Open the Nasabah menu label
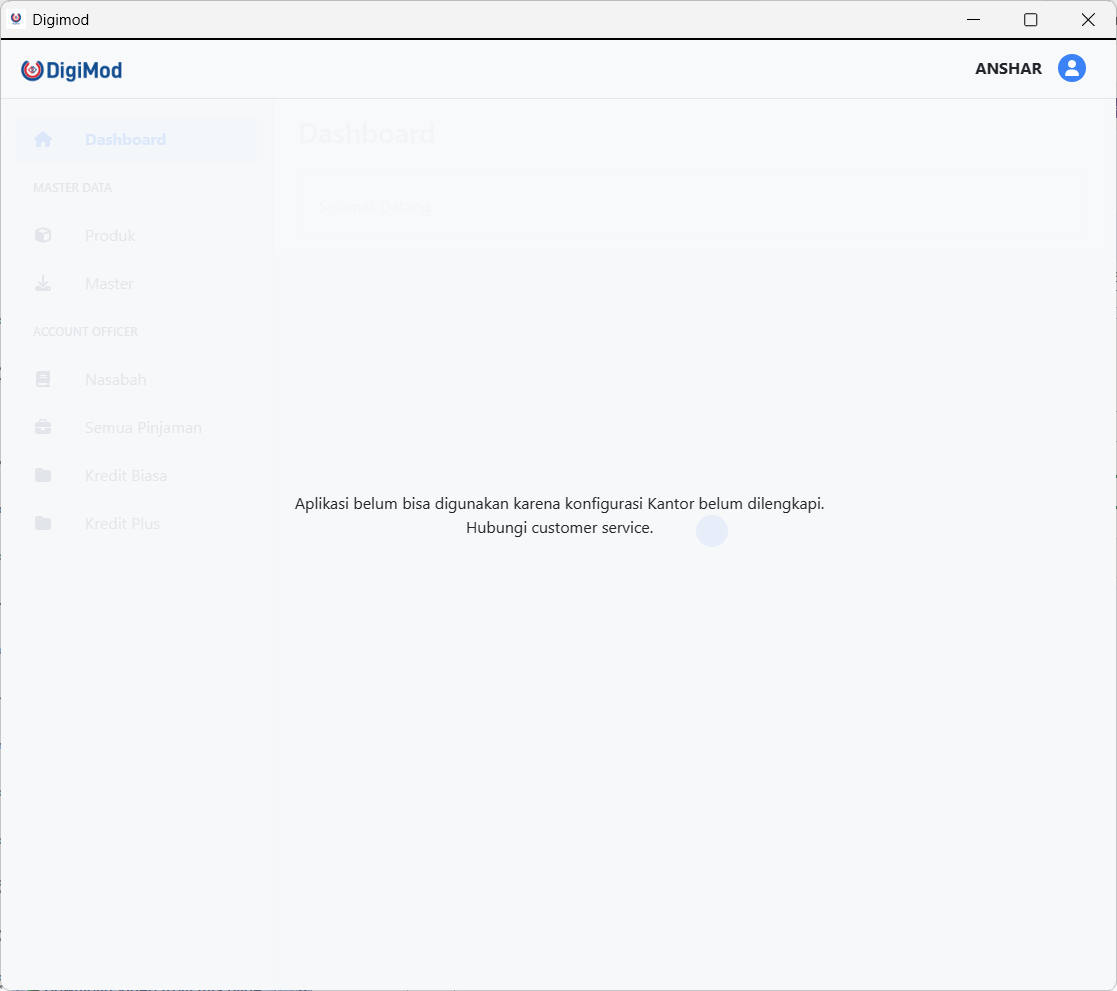 [115, 380]
